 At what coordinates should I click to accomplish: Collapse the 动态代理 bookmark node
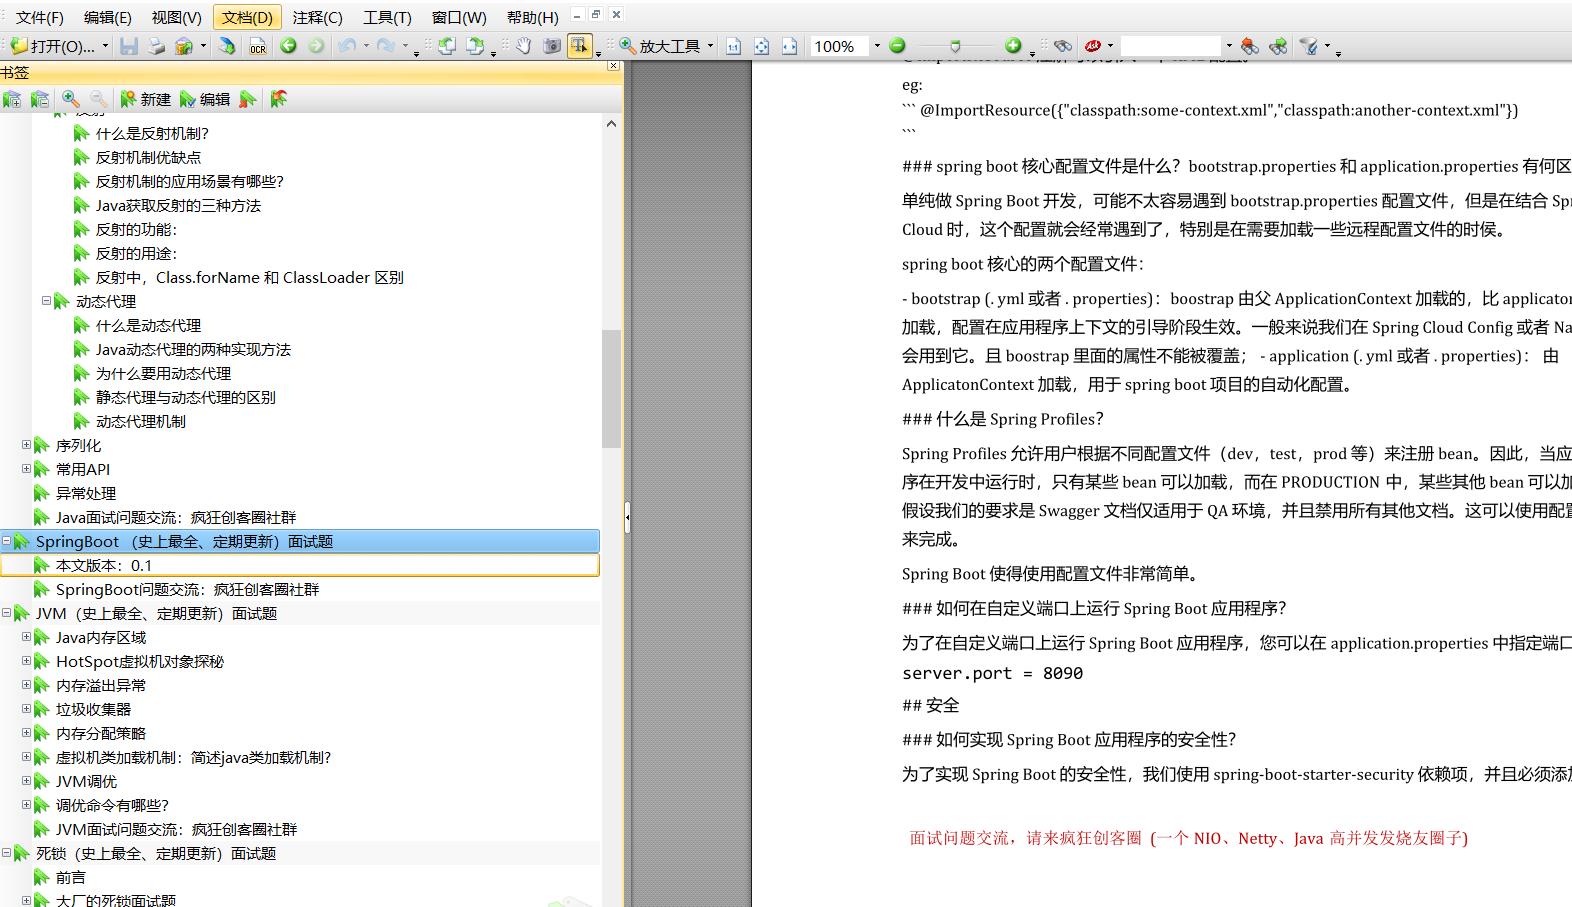(x=46, y=301)
